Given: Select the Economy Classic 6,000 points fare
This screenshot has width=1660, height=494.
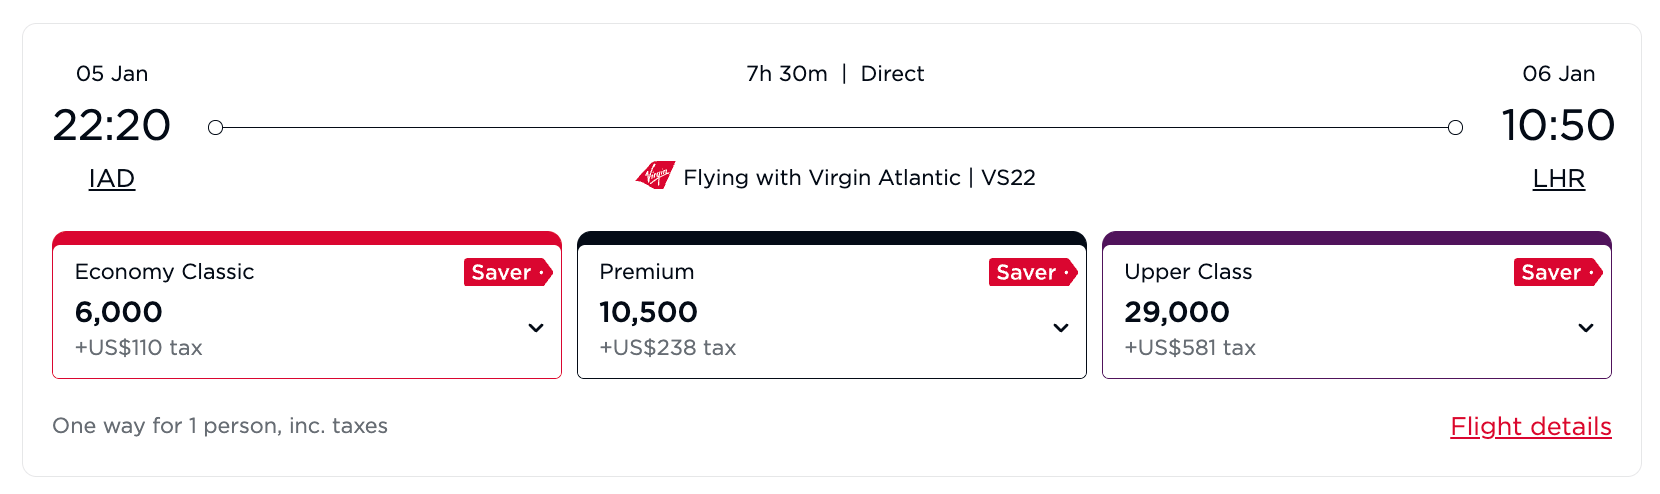Looking at the screenshot, I should click(x=119, y=312).
